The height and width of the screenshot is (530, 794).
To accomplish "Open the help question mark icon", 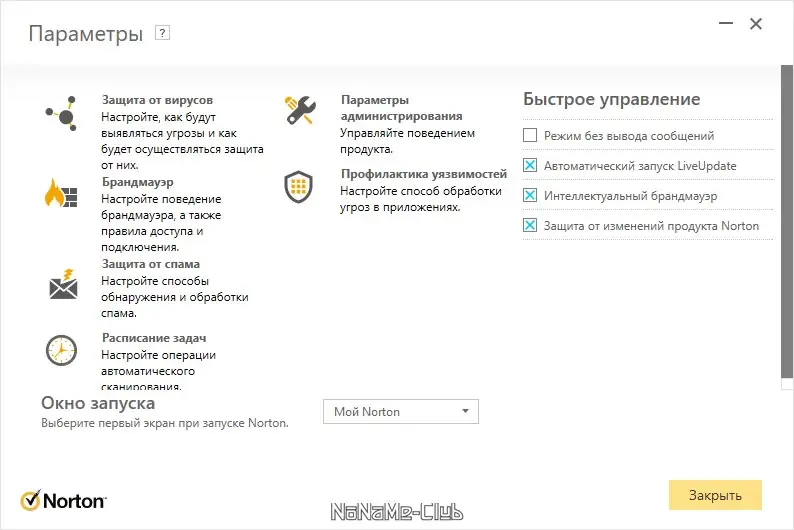I will point(162,33).
